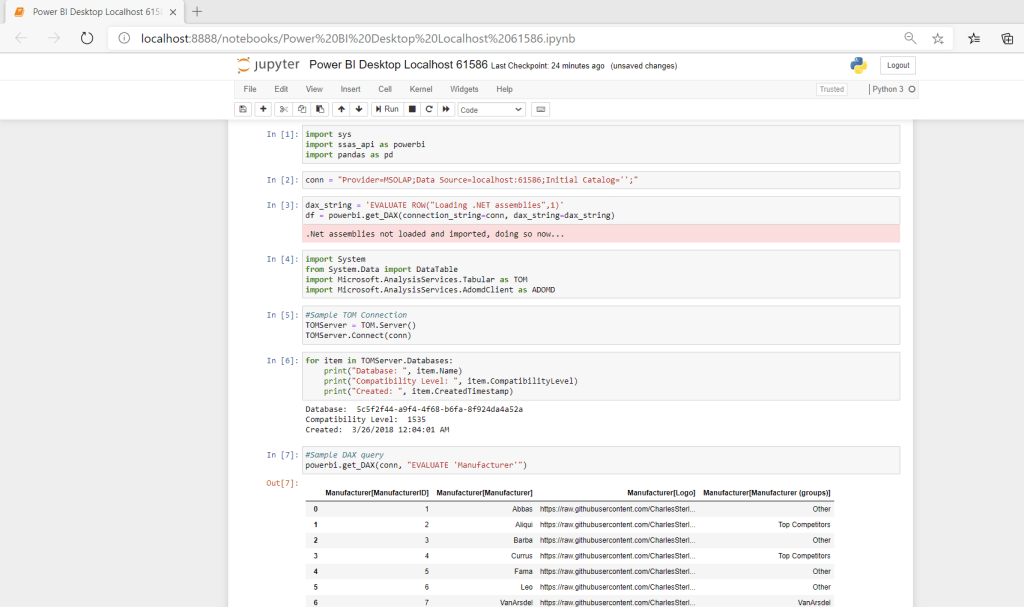Interrupt the kernel with the stop icon
Image resolution: width=1024 pixels, height=607 pixels.
[x=412, y=109]
